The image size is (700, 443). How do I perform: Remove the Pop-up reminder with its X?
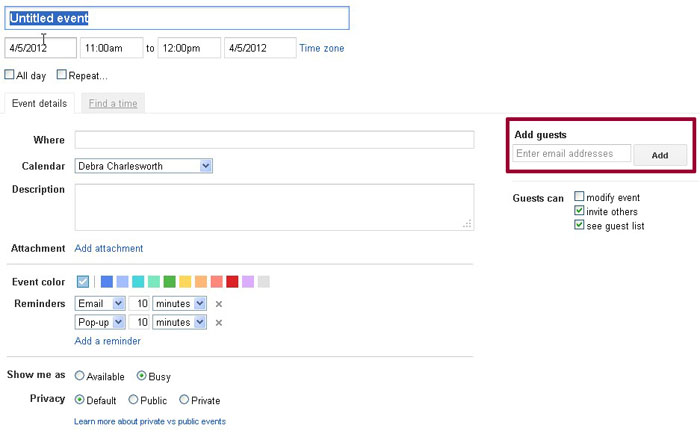[x=219, y=323]
